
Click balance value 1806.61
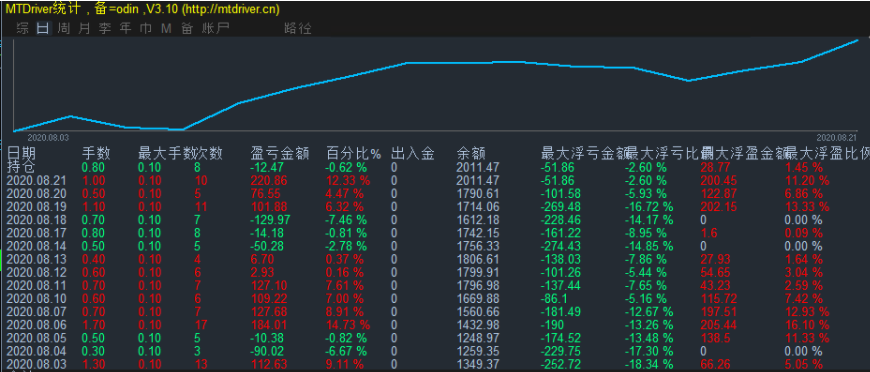(478, 259)
